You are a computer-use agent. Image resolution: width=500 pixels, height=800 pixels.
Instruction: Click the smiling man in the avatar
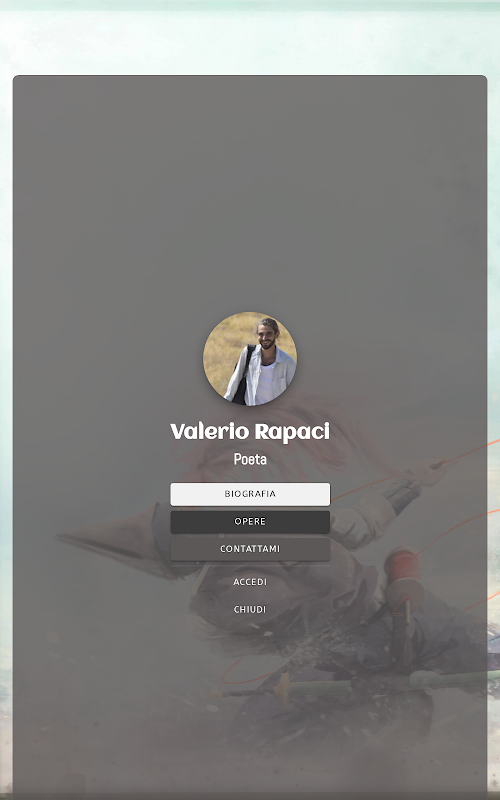coord(263,362)
